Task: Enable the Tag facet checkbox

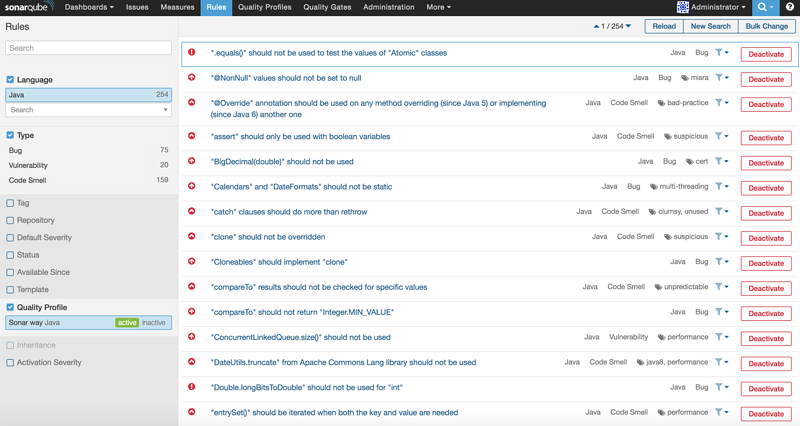Action: click(x=10, y=203)
